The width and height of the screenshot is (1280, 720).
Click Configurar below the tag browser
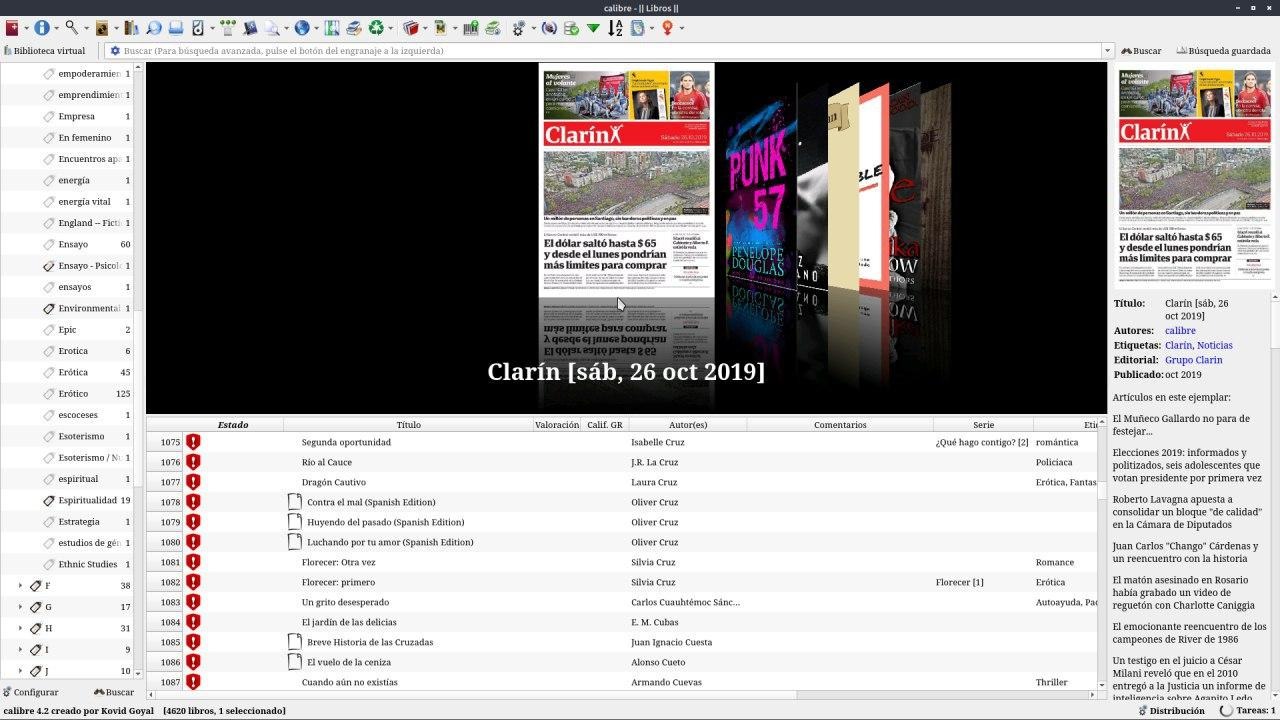(x=30, y=692)
